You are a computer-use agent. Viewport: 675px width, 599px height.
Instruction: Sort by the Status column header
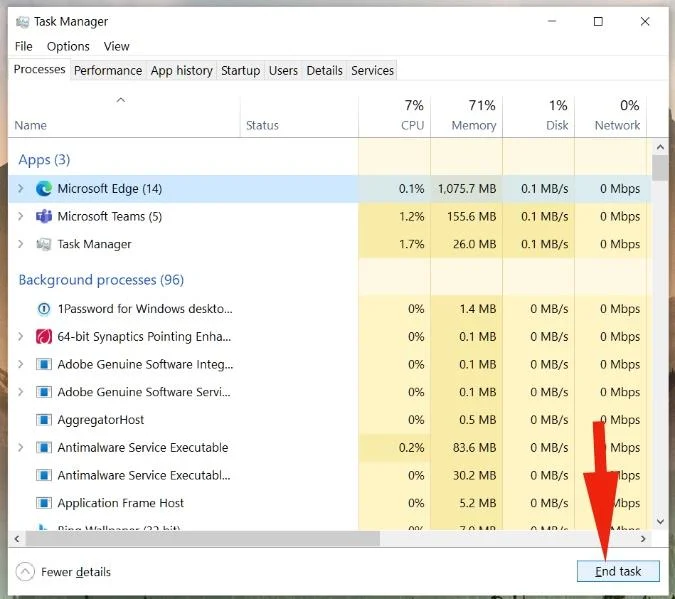tap(299, 115)
